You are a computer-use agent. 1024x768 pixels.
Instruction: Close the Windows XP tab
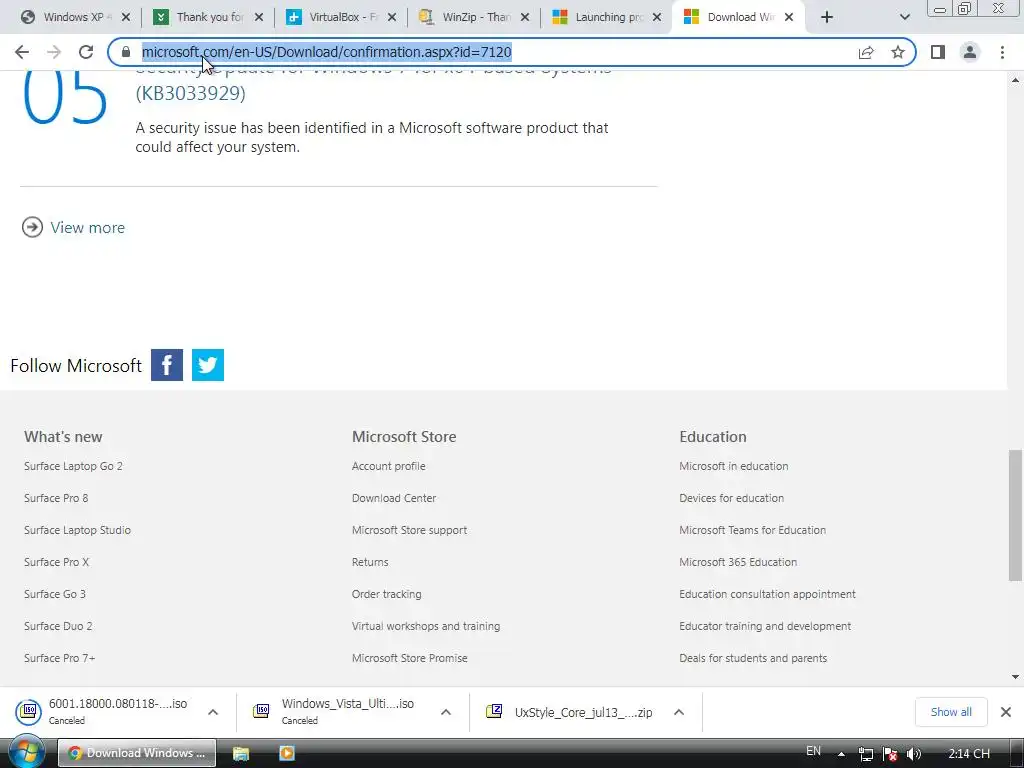(x=126, y=17)
